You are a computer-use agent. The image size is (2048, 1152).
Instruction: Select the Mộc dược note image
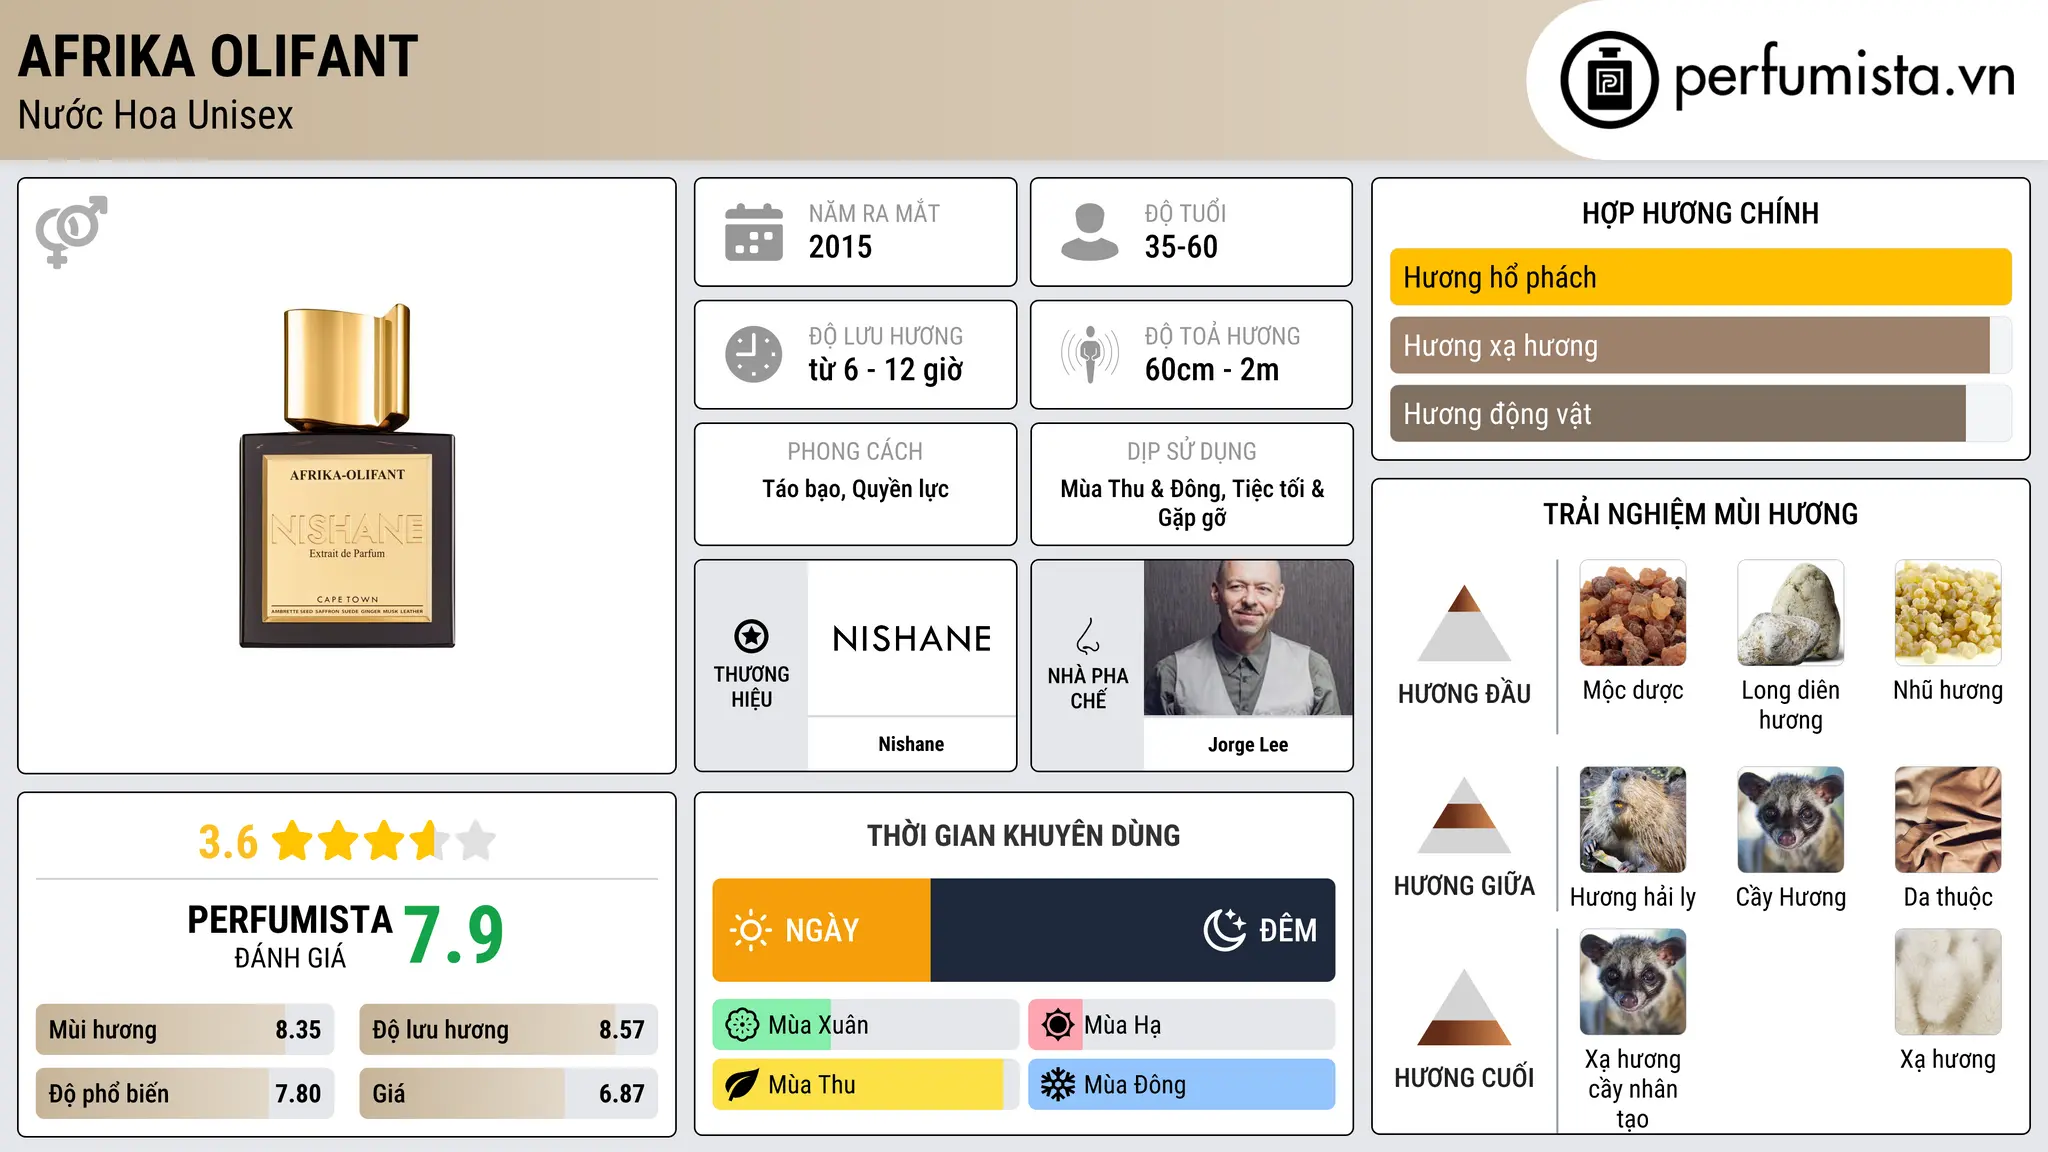coord(1633,613)
